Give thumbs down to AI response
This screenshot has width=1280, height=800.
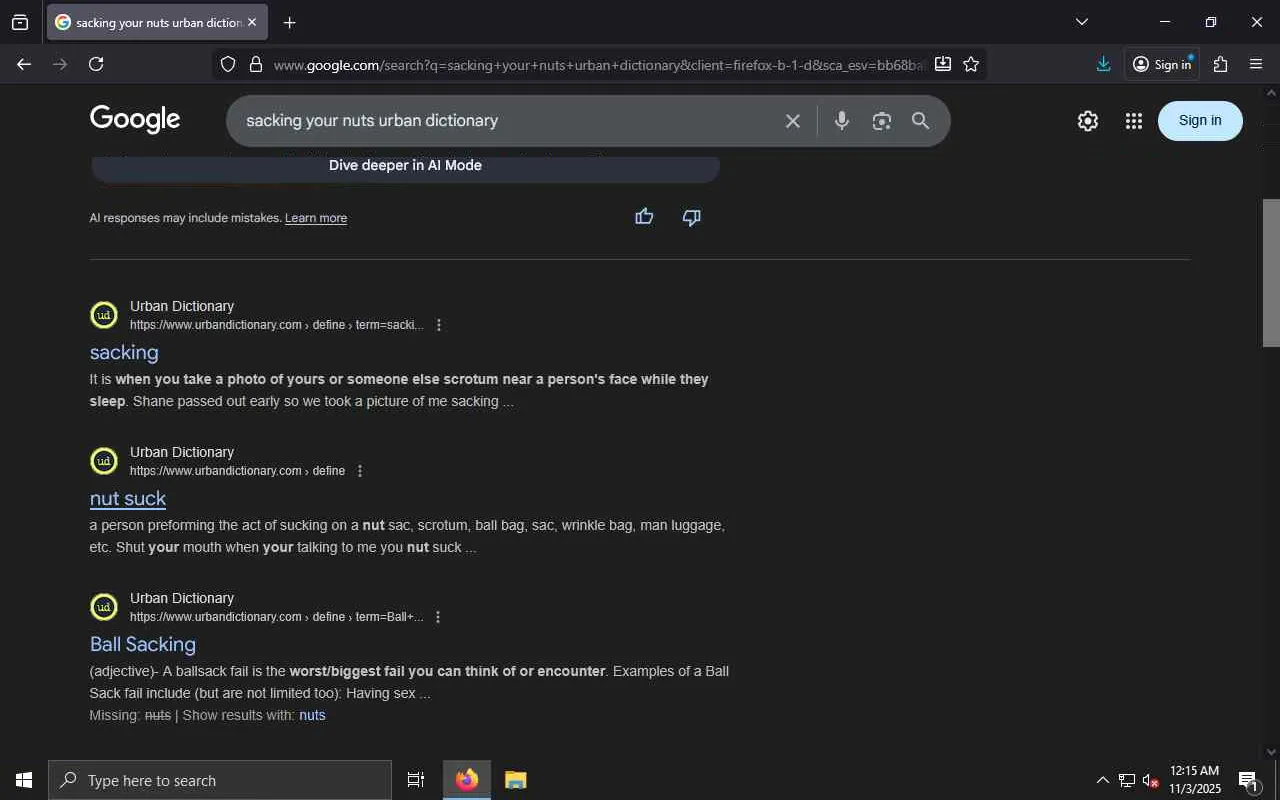click(x=691, y=217)
